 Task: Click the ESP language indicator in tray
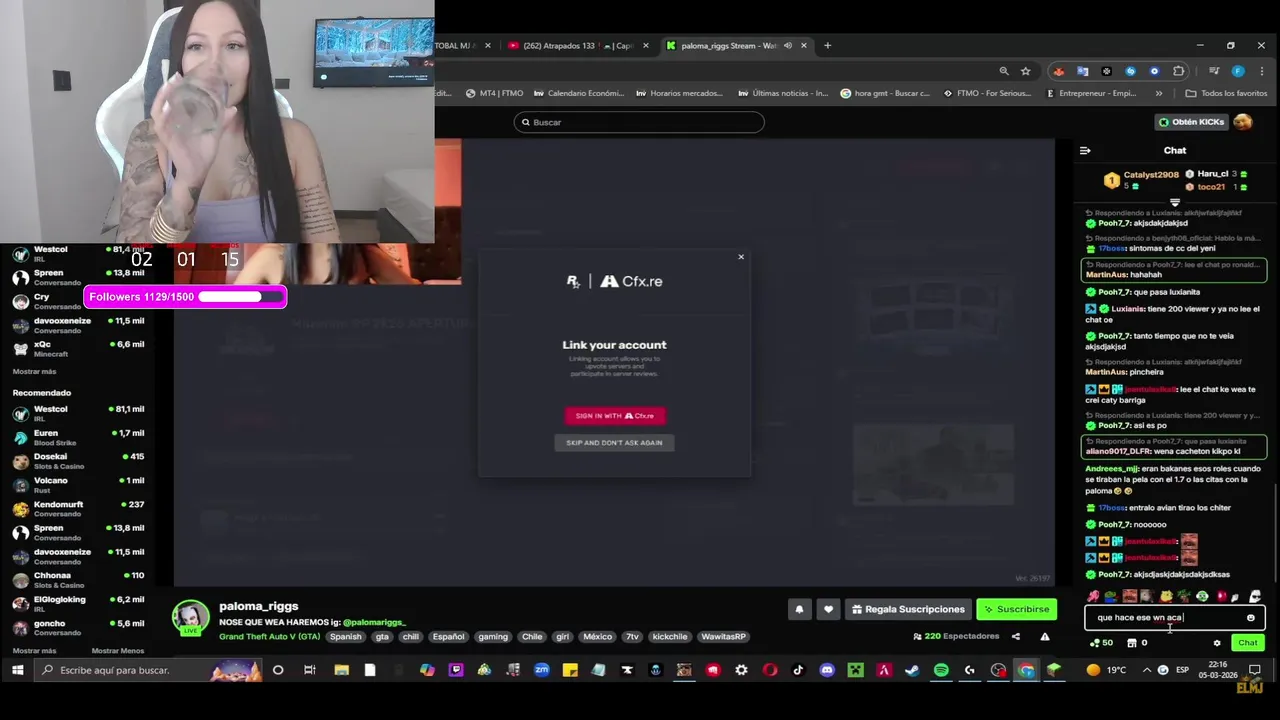point(1183,670)
